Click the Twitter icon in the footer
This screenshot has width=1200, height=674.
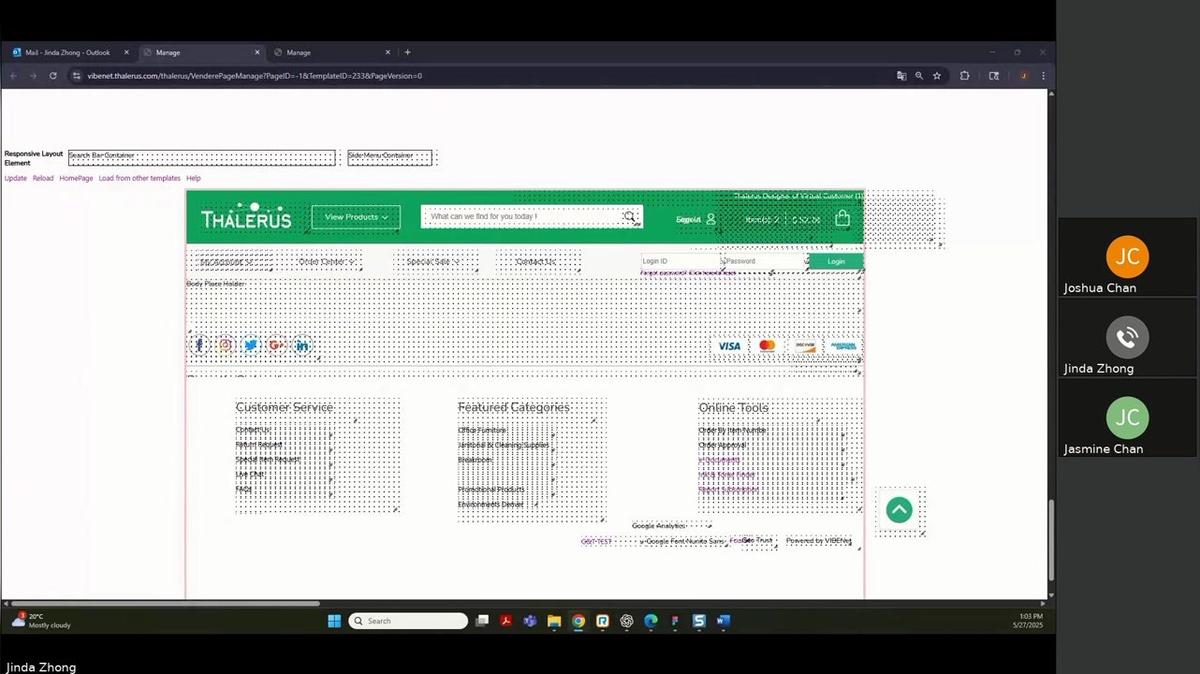[x=251, y=345]
